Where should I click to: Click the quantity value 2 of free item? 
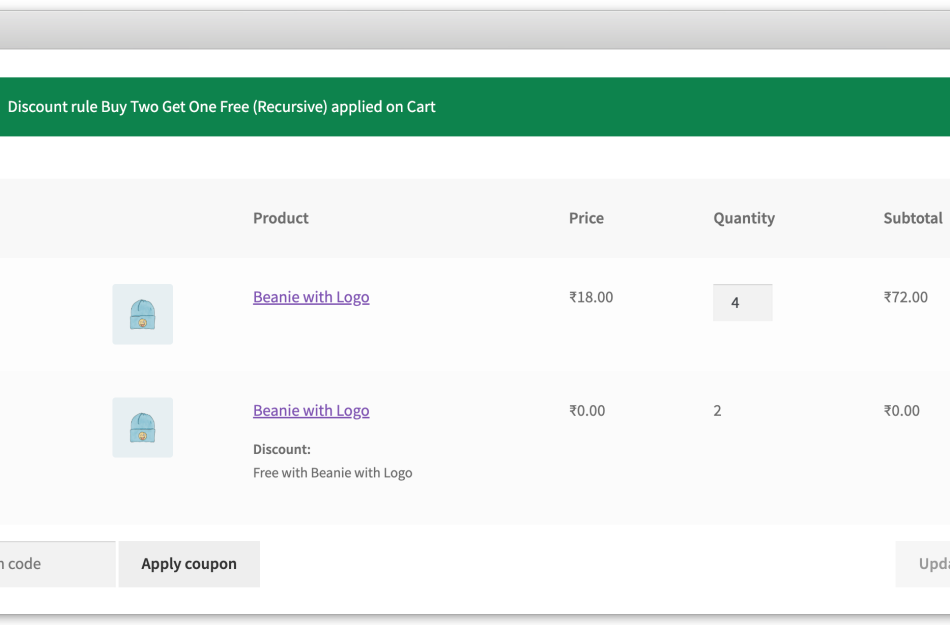tap(717, 410)
